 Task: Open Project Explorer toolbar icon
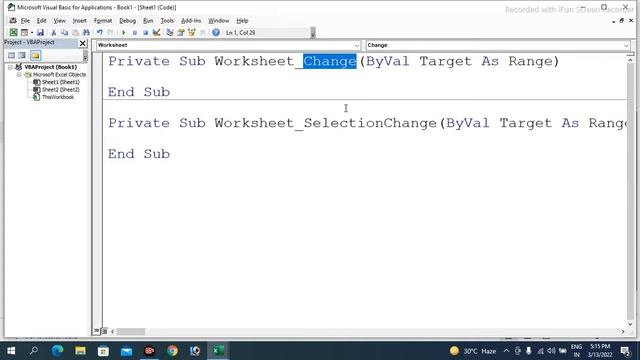click(x=170, y=32)
